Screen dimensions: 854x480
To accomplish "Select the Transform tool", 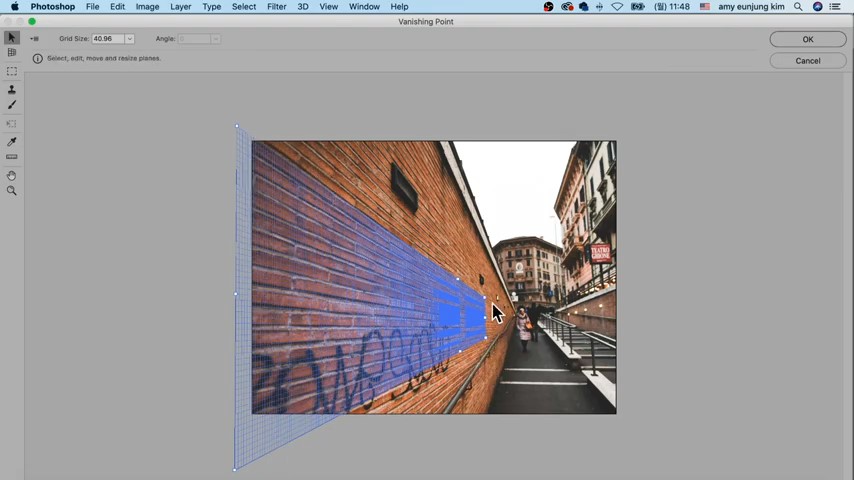I will [12, 124].
